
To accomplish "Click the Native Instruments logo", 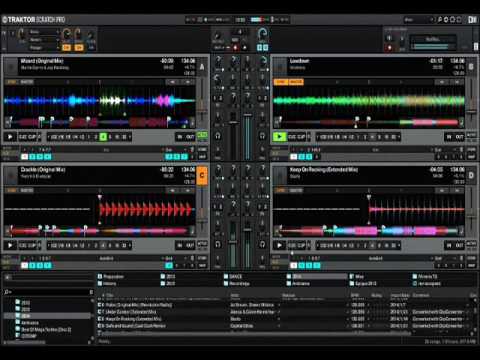I will click(x=472, y=20).
